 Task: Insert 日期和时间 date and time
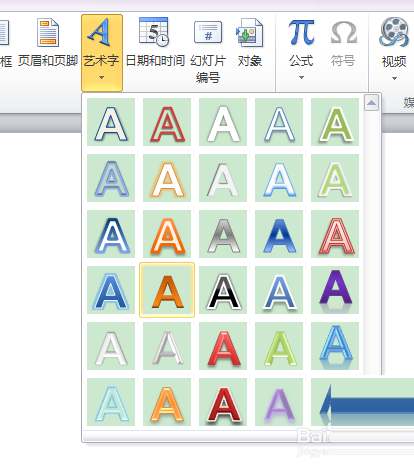[155, 43]
